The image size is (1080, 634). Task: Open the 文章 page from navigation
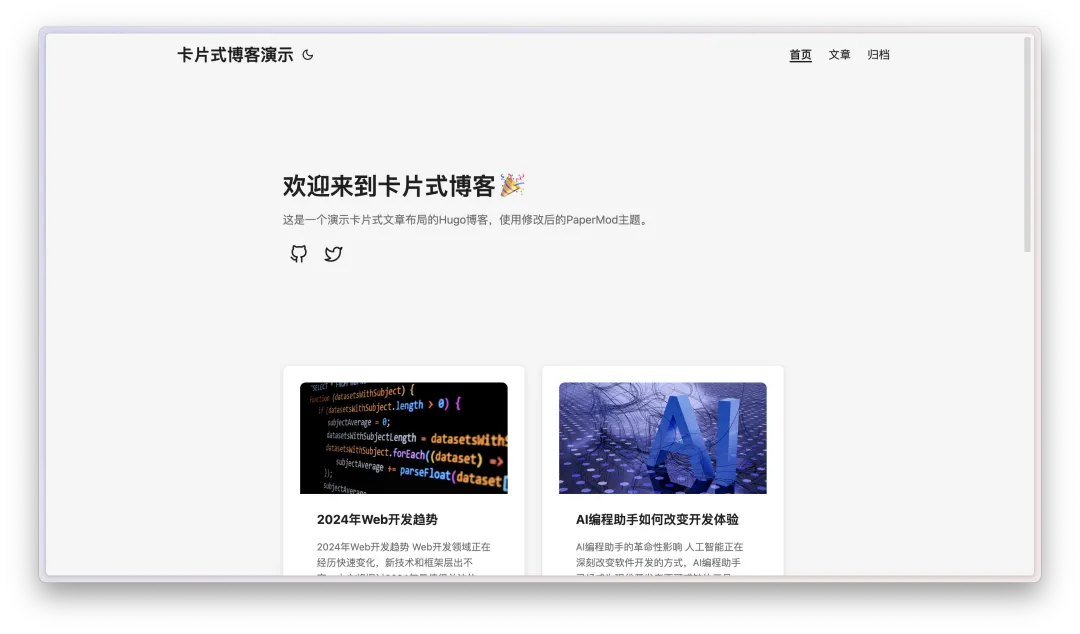click(839, 55)
